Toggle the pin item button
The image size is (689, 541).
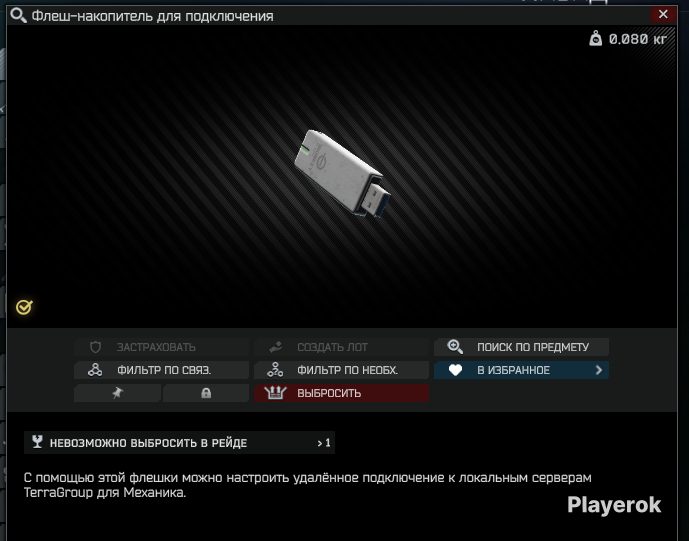tap(117, 394)
